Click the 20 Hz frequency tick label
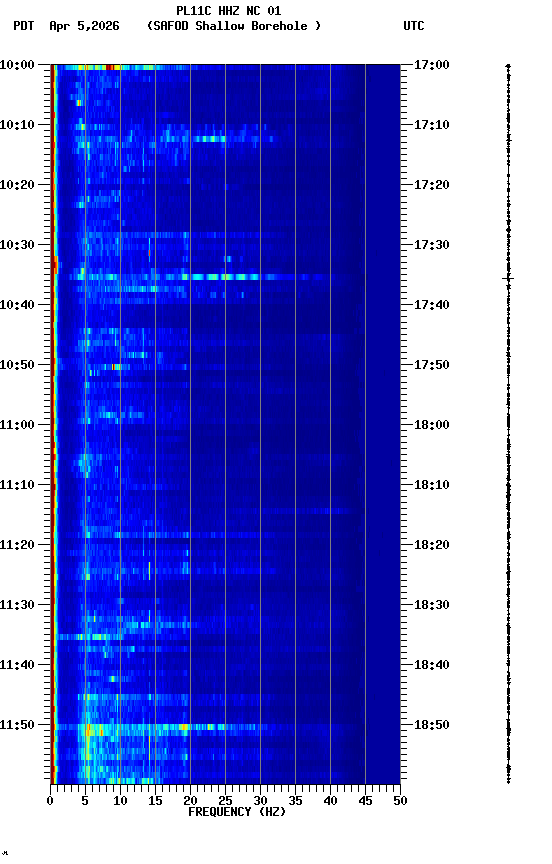Screen dimensions: 552x864 (x=190, y=801)
